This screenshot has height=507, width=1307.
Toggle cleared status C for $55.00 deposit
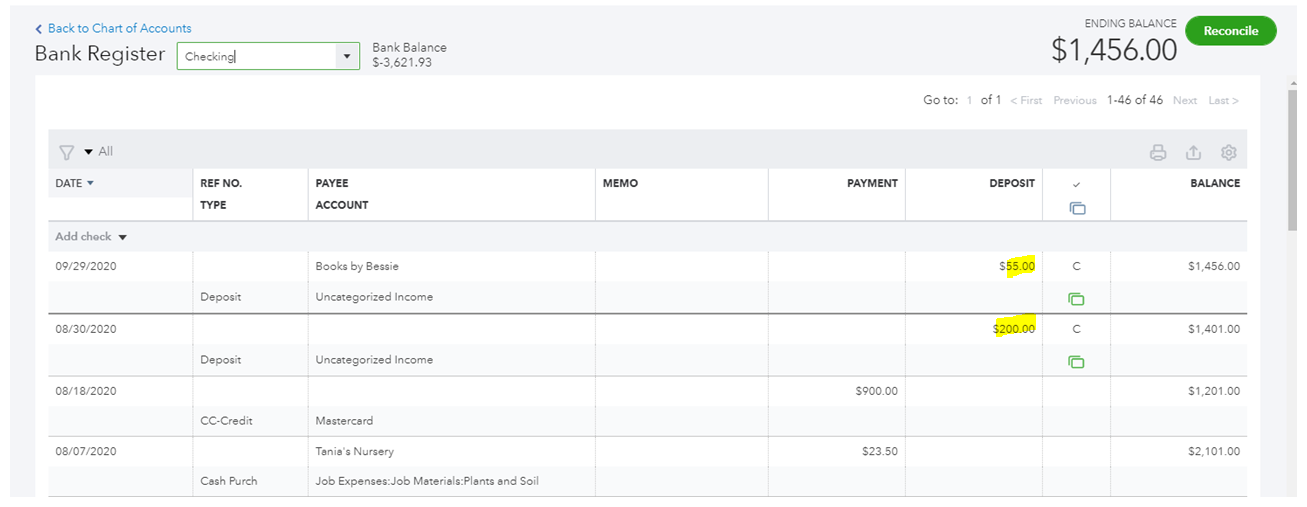tap(1076, 267)
